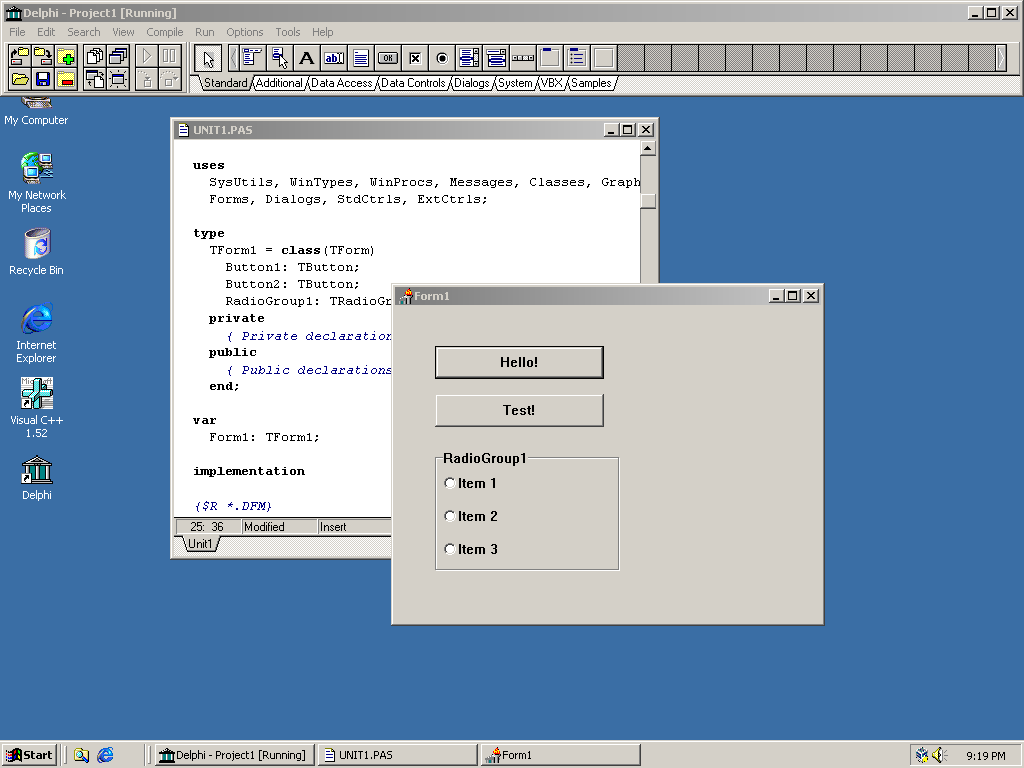1024x768 pixels.
Task: Click the Hello! button on Form1
Action: 519,362
